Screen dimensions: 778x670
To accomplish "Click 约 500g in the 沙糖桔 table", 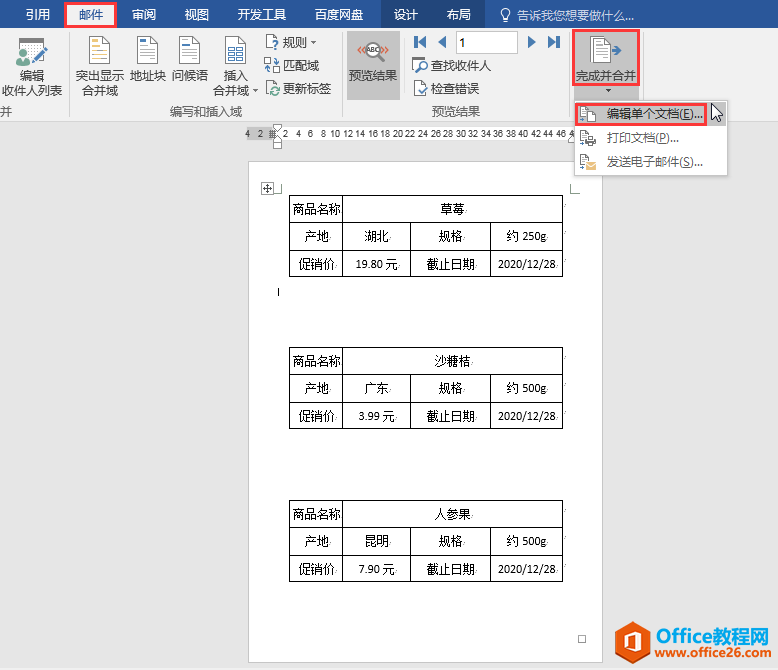I will 526,388.
